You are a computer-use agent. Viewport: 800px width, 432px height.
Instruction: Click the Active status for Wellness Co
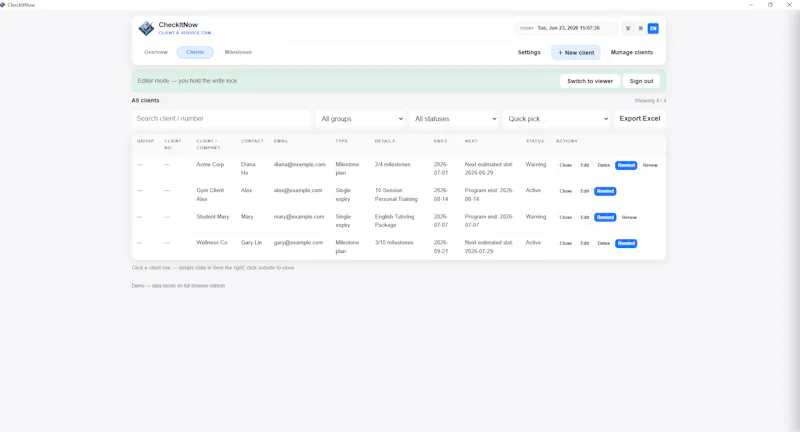(x=533, y=243)
